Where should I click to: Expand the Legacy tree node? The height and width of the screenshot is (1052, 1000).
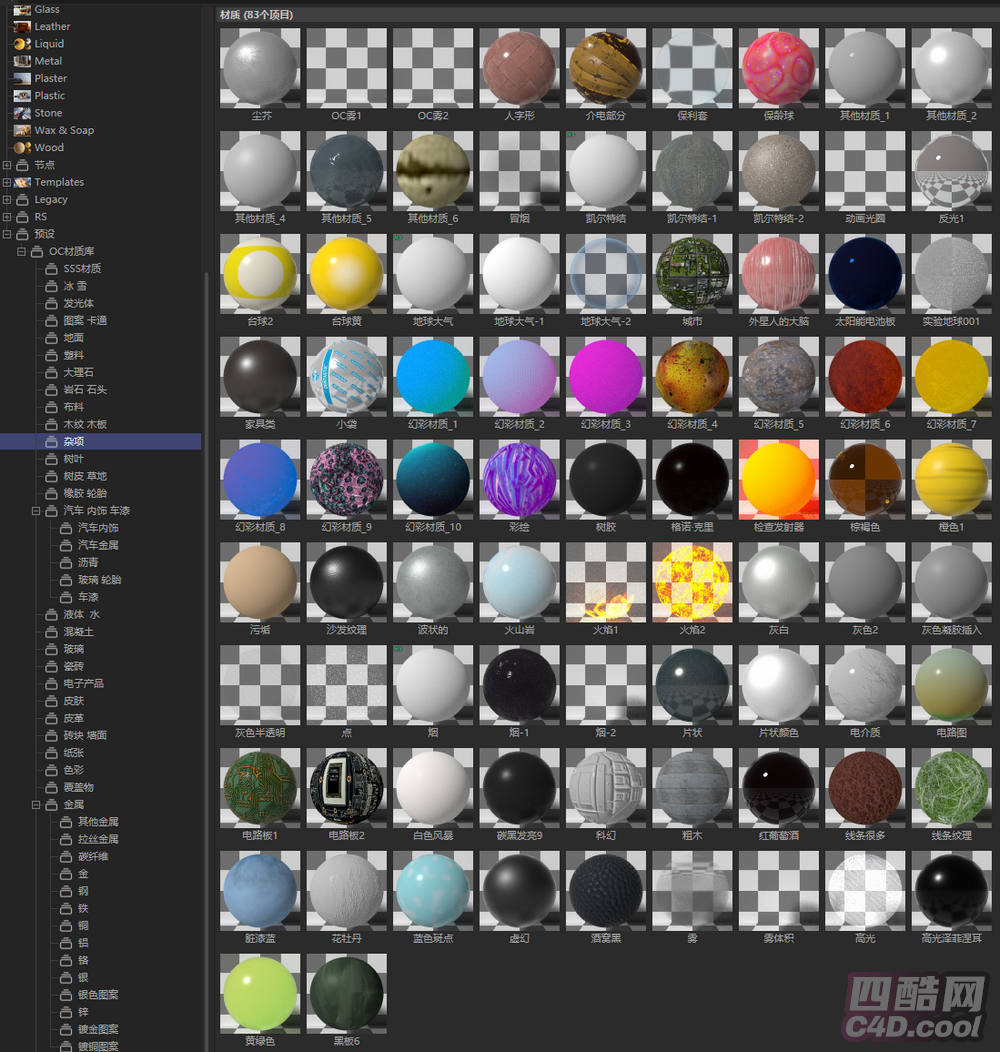[x=8, y=199]
